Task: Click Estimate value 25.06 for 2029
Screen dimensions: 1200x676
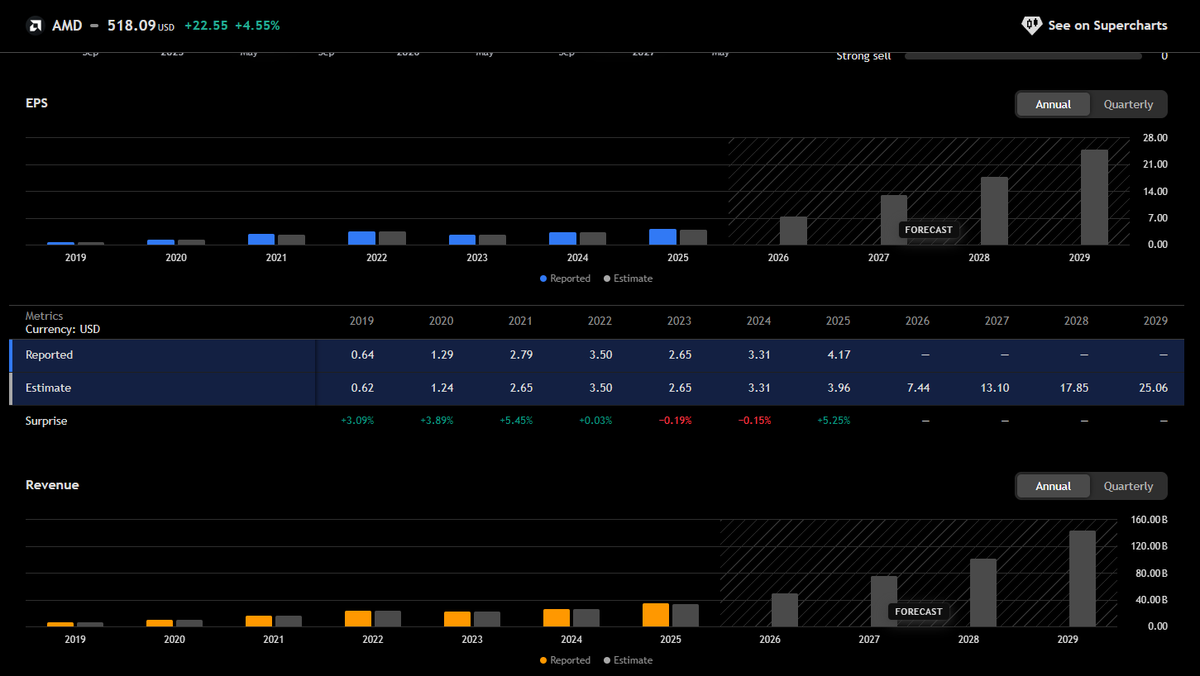Action: (x=1153, y=388)
